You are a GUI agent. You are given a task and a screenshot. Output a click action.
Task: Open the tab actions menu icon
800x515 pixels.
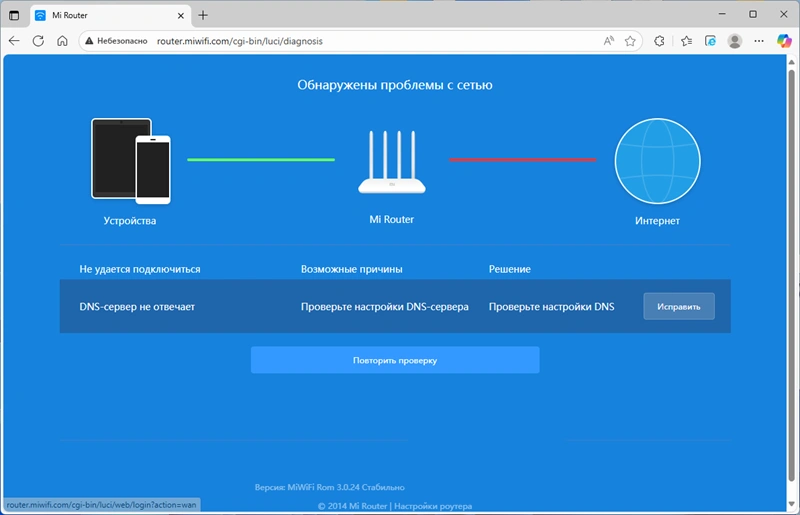pos(14,15)
